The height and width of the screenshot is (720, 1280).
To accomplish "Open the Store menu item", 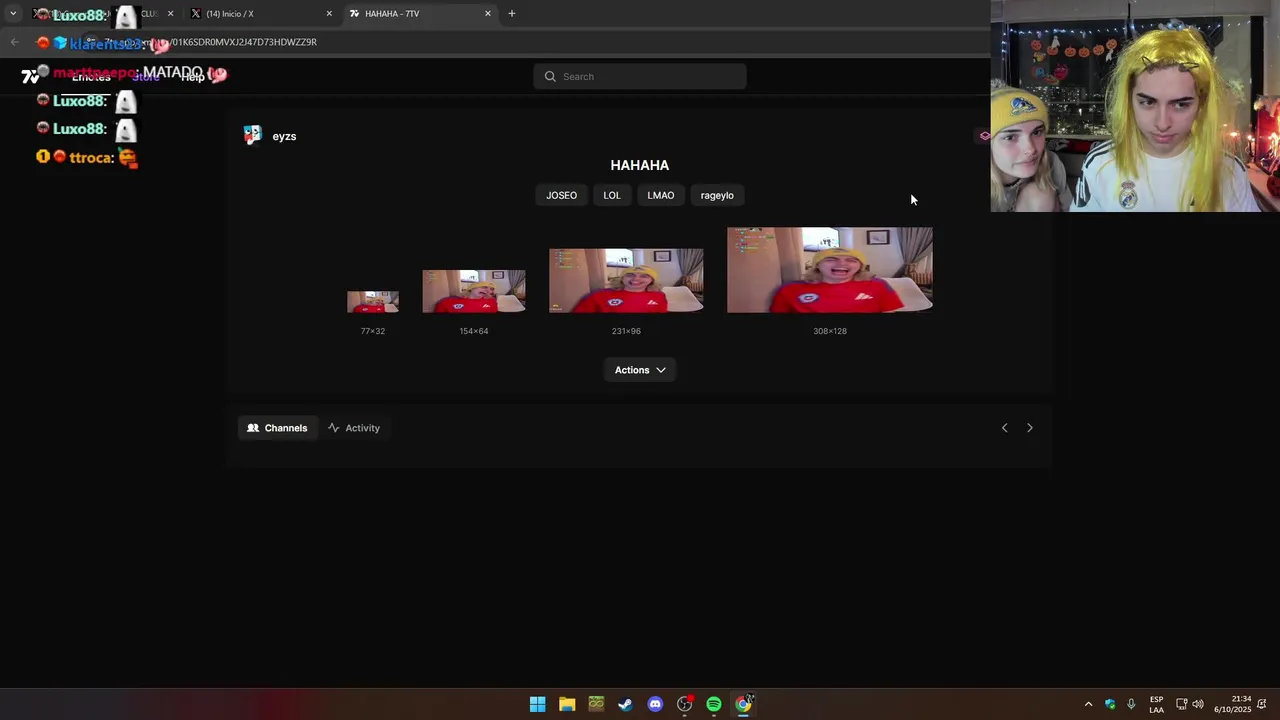I will [146, 77].
